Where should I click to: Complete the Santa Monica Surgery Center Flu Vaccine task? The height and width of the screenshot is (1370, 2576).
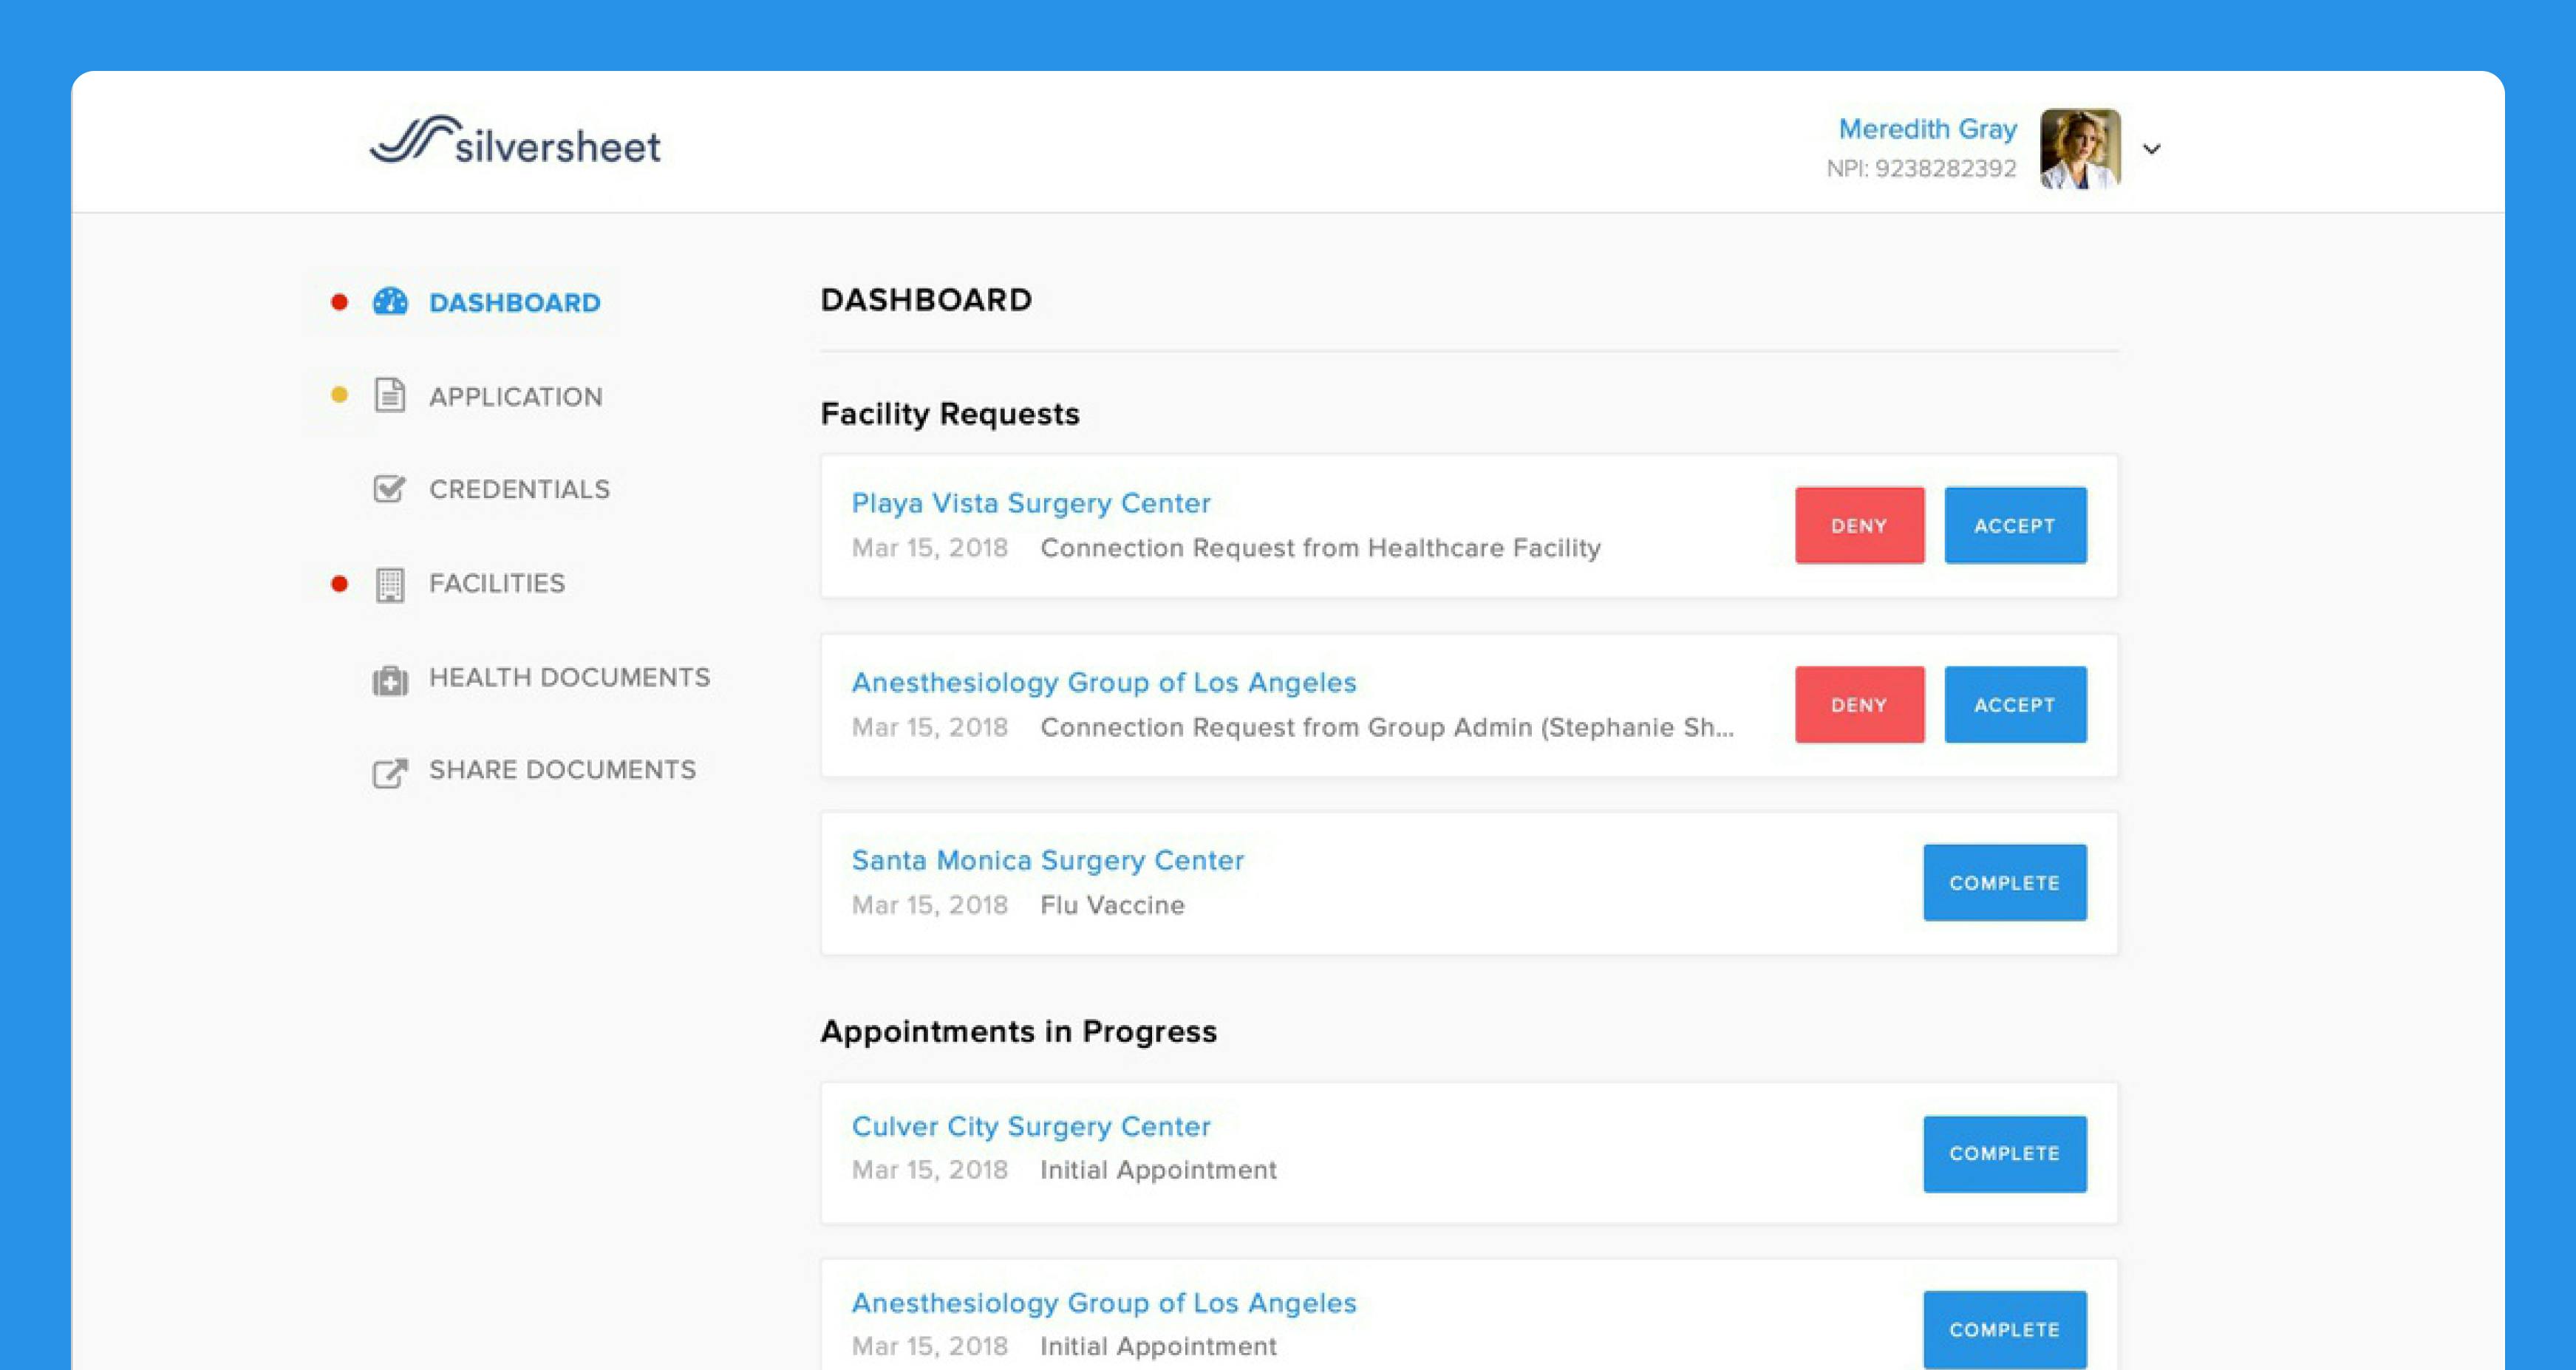point(2003,882)
